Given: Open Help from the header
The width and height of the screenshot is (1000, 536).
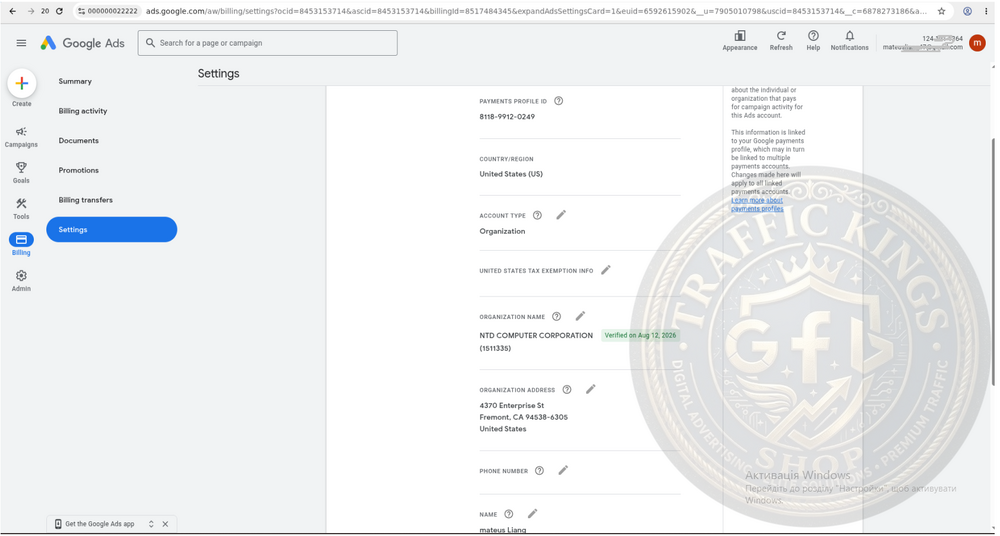Looking at the screenshot, I should 813,41.
